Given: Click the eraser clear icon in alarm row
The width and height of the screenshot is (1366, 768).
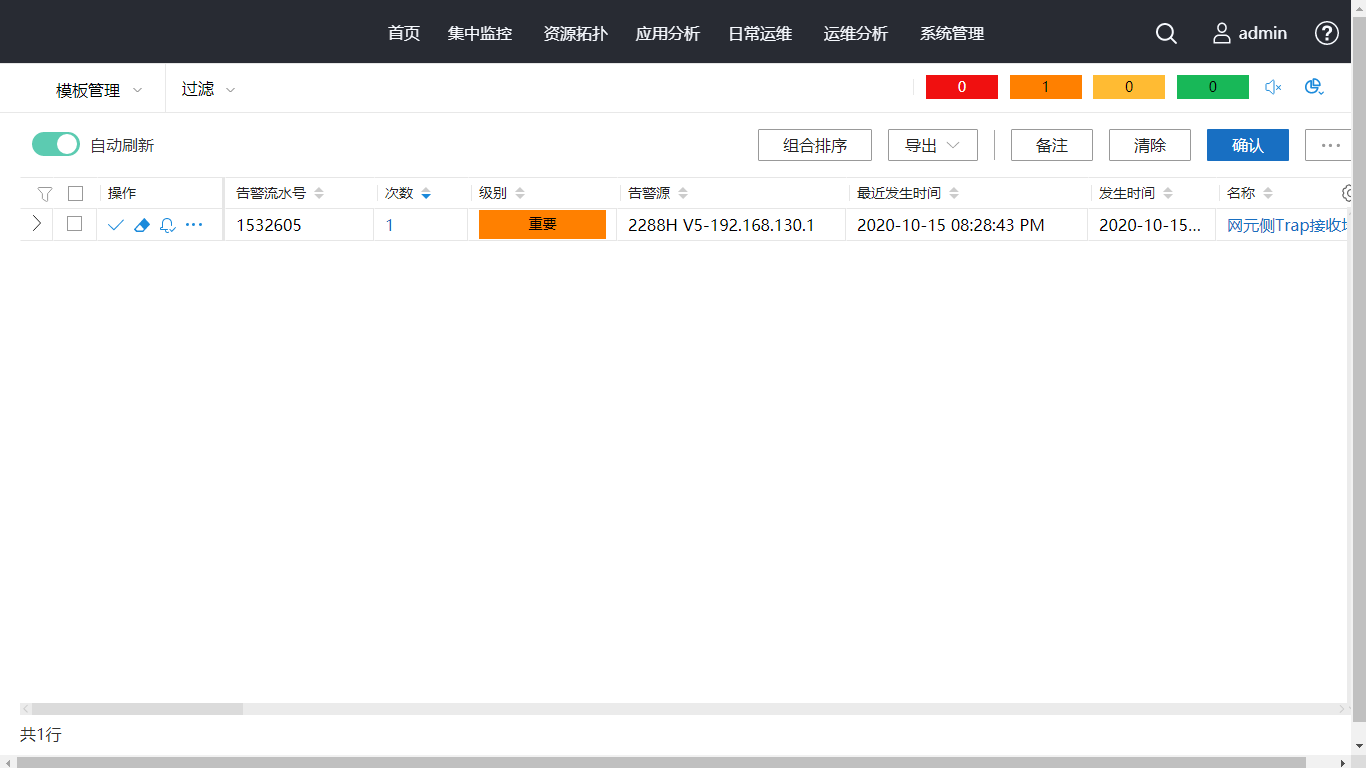Looking at the screenshot, I should coord(141,225).
